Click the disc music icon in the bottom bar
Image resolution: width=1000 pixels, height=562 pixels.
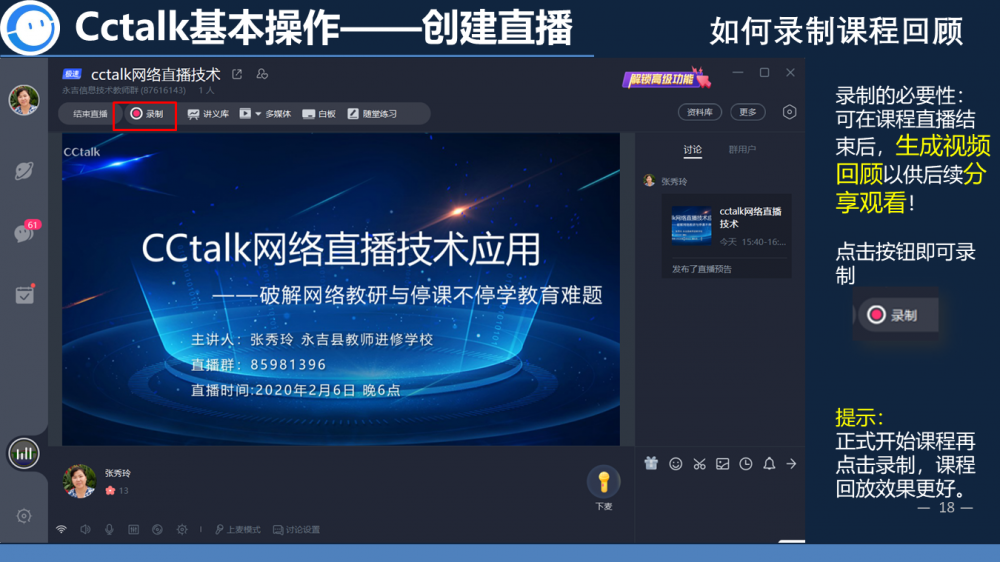tap(158, 529)
